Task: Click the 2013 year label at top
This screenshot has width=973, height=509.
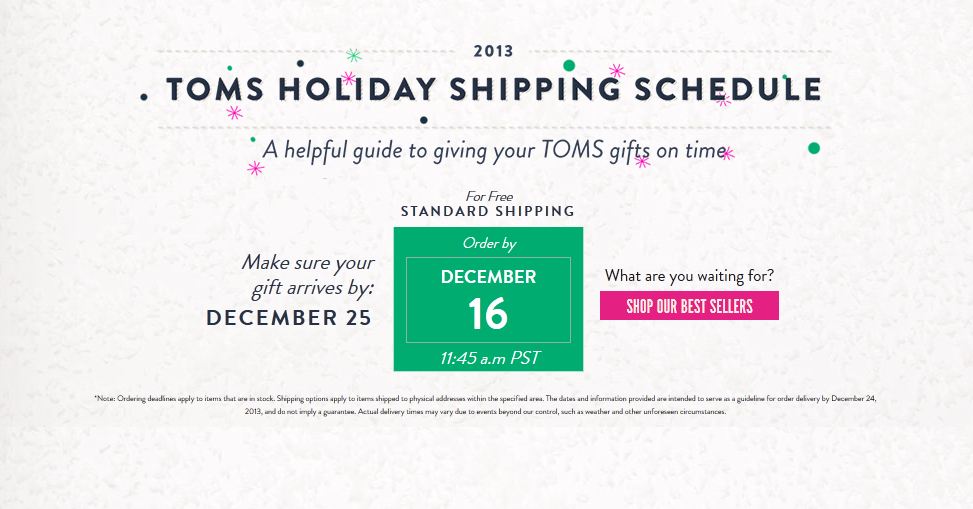Action: coord(493,51)
